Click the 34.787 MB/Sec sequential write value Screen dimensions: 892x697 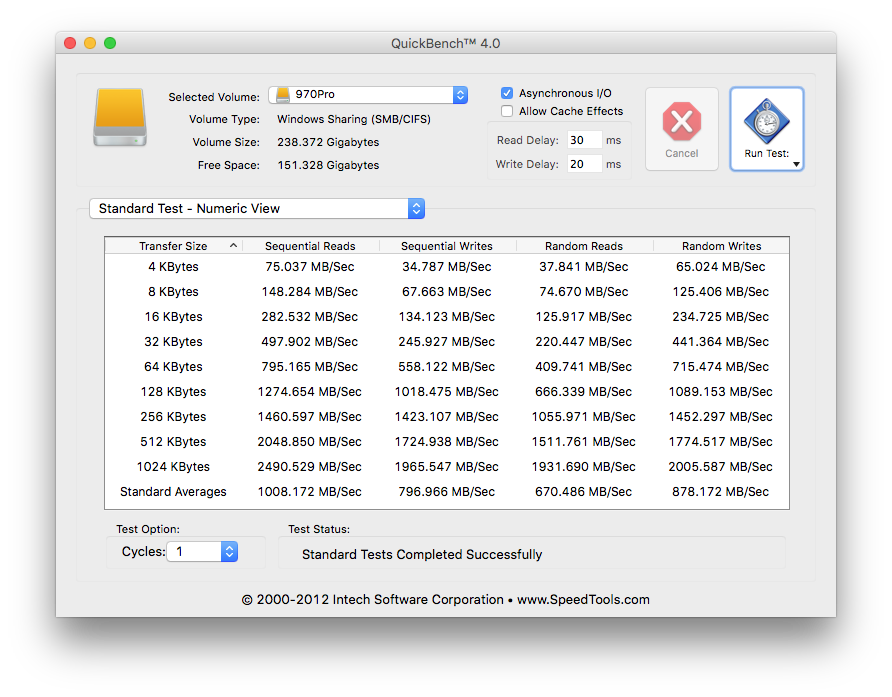pos(447,266)
